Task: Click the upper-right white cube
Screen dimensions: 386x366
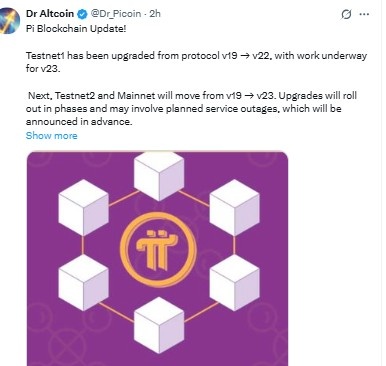Action: 234,207
